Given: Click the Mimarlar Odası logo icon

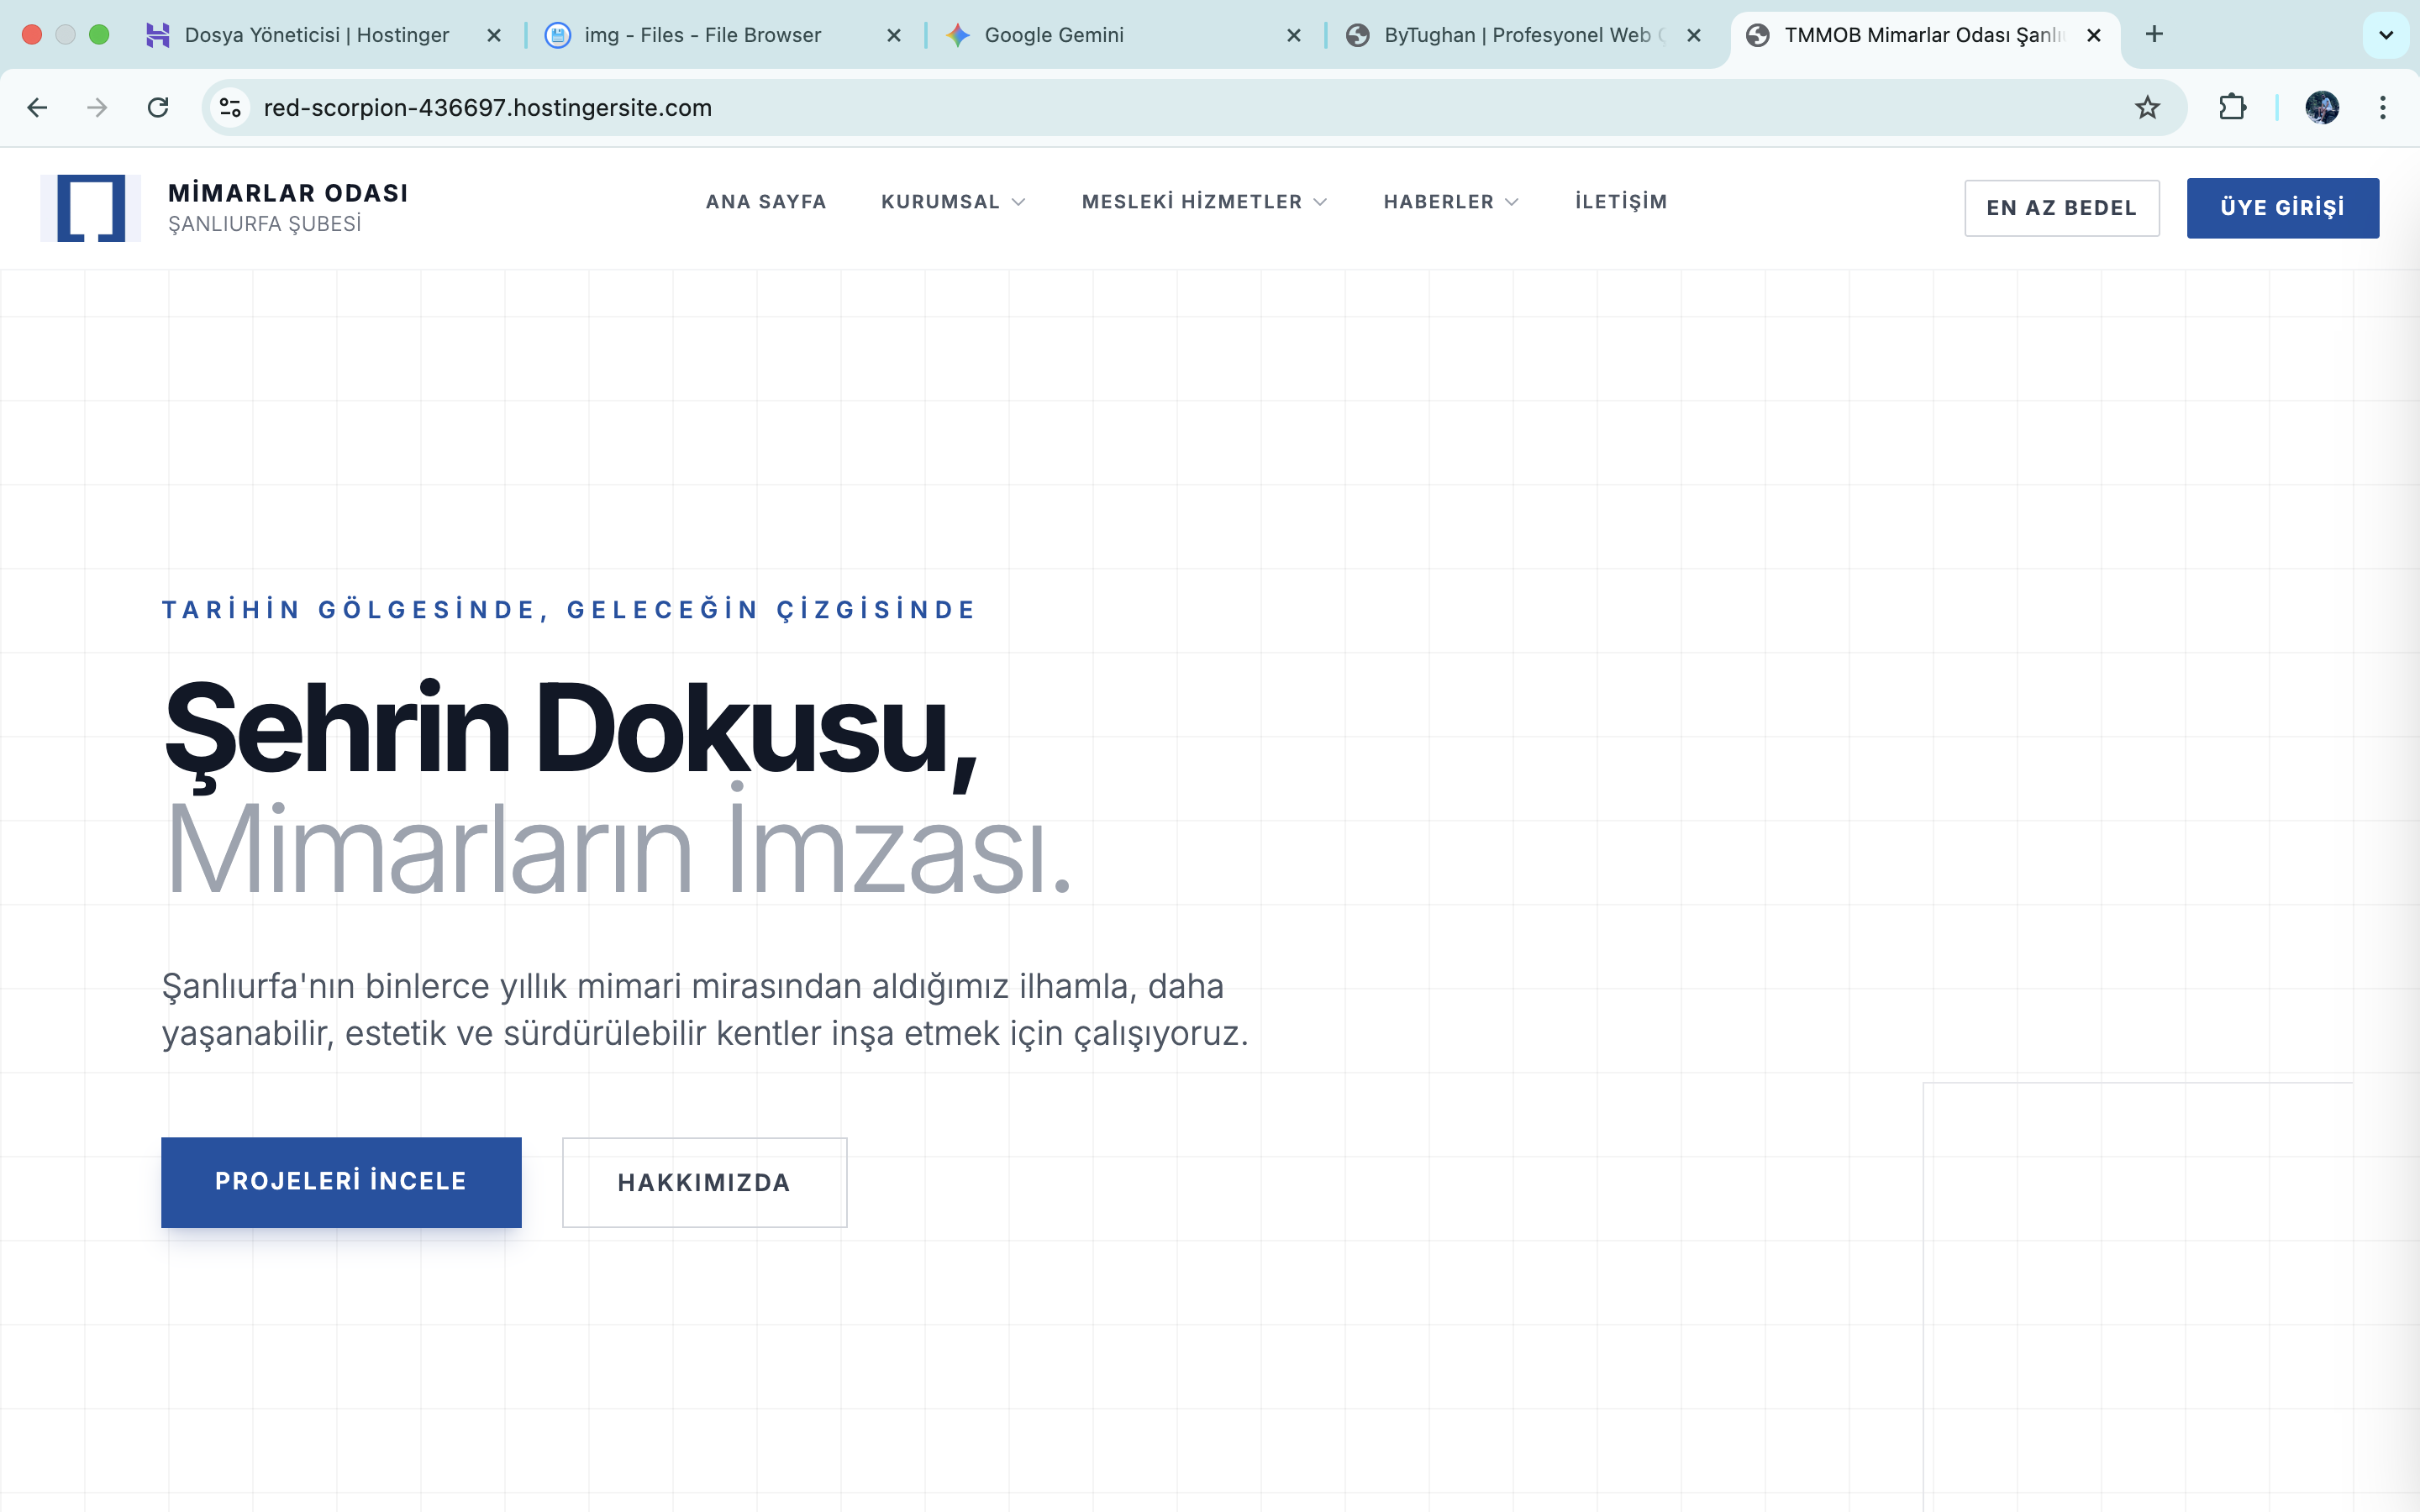Looking at the screenshot, I should pyautogui.click(x=91, y=208).
